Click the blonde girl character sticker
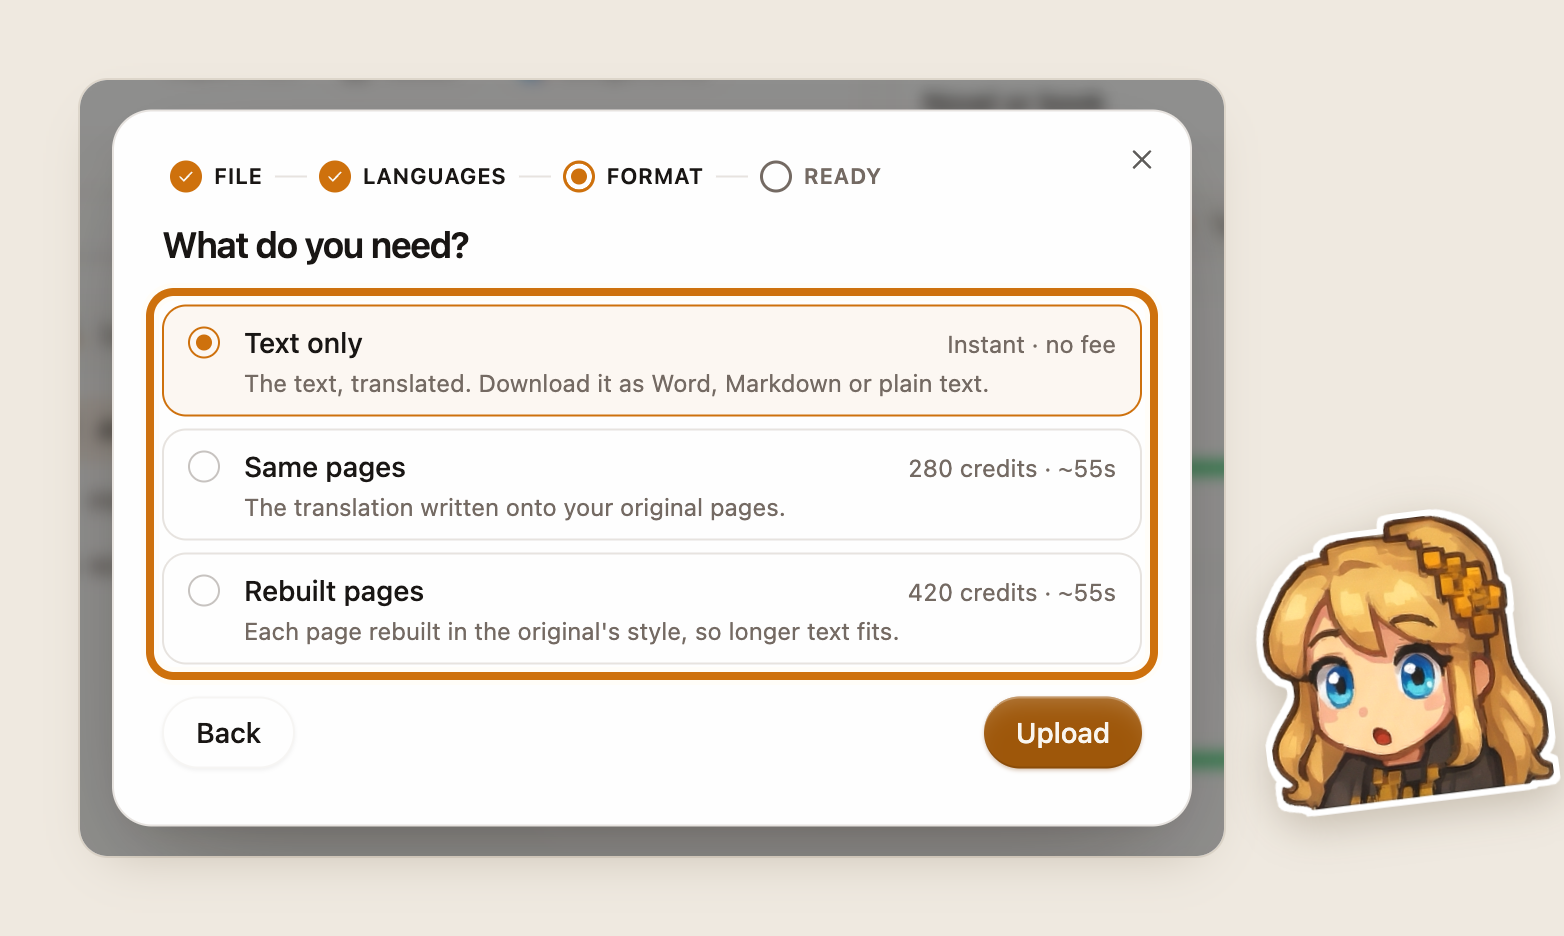 (1409, 663)
